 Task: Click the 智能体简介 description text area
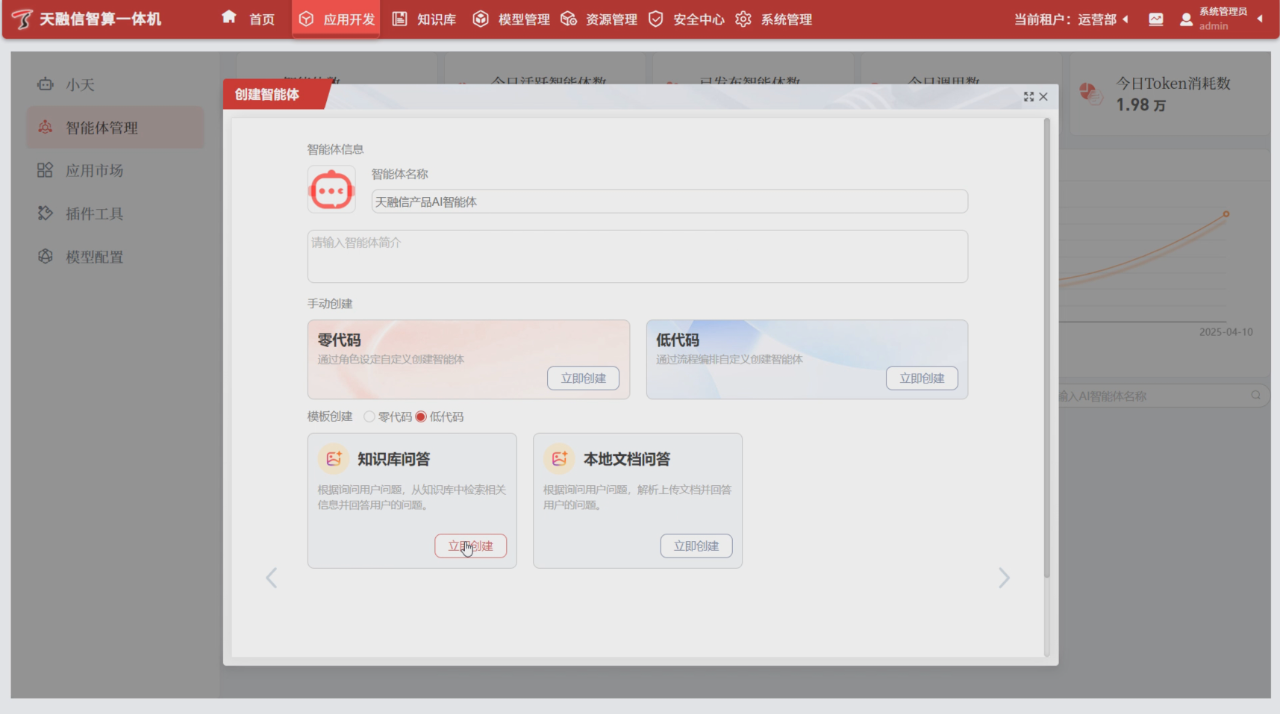(x=637, y=257)
